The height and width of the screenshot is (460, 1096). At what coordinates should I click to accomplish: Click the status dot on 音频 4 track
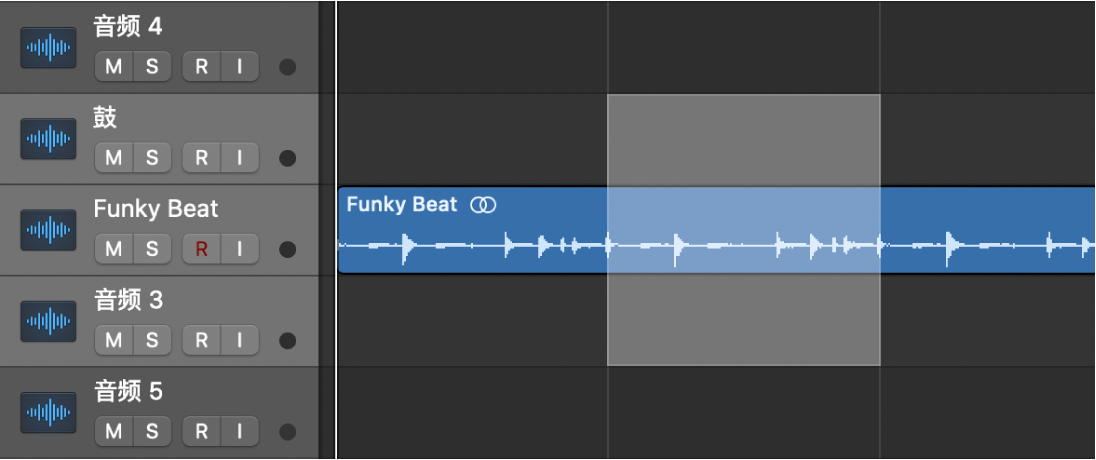288,68
